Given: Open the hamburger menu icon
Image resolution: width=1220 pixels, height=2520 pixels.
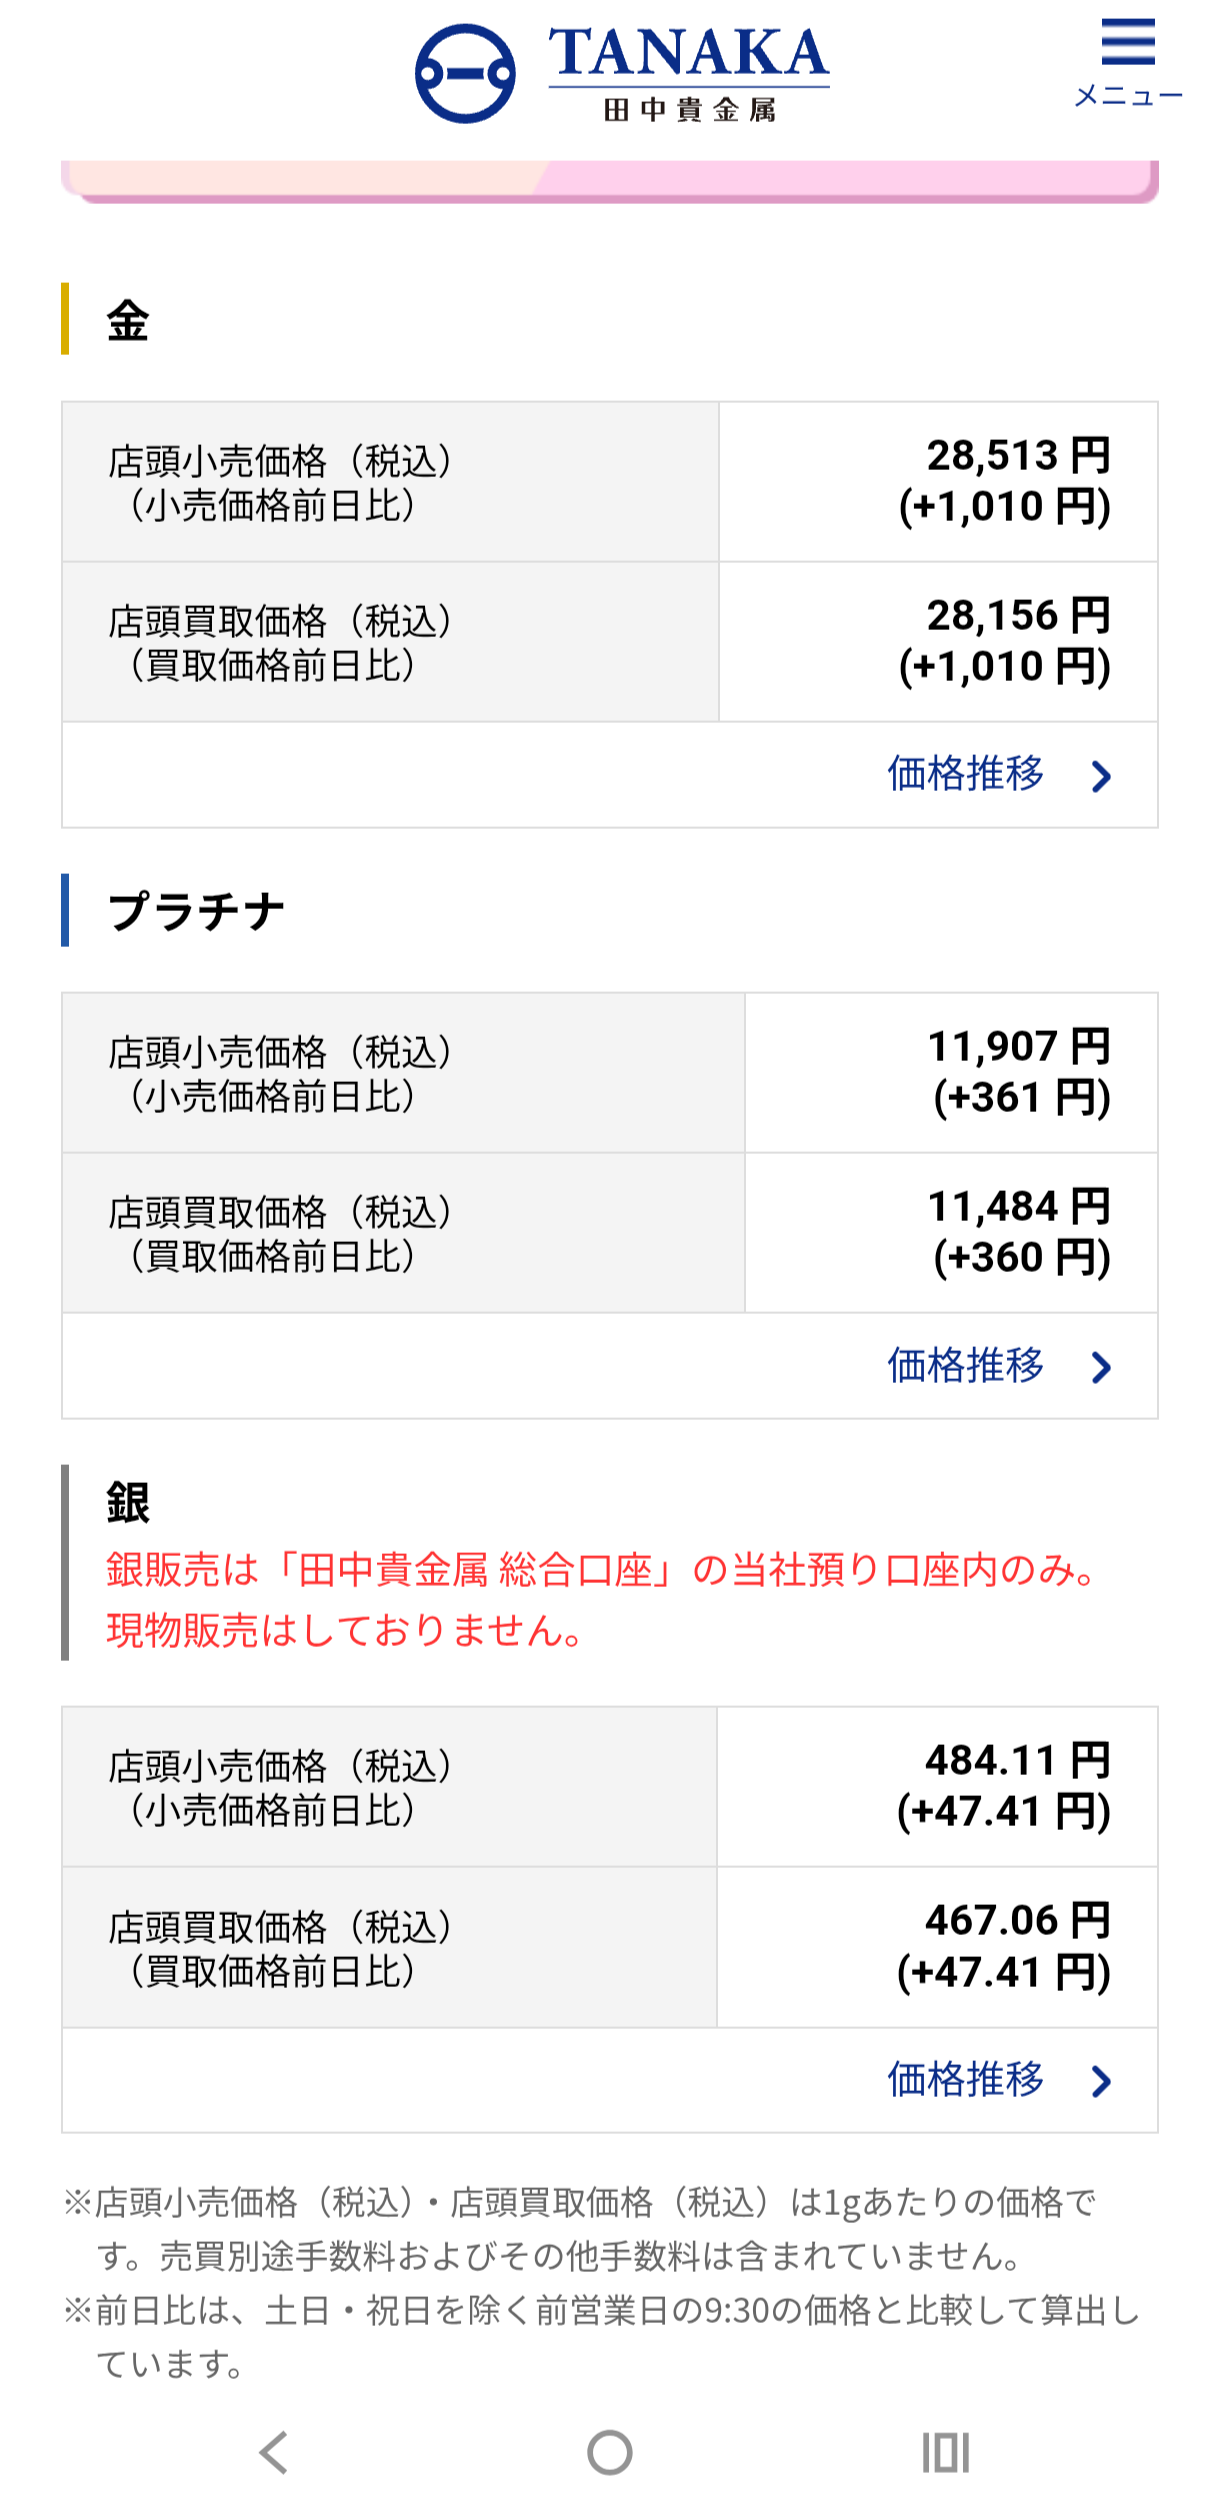Looking at the screenshot, I should coord(1128,42).
